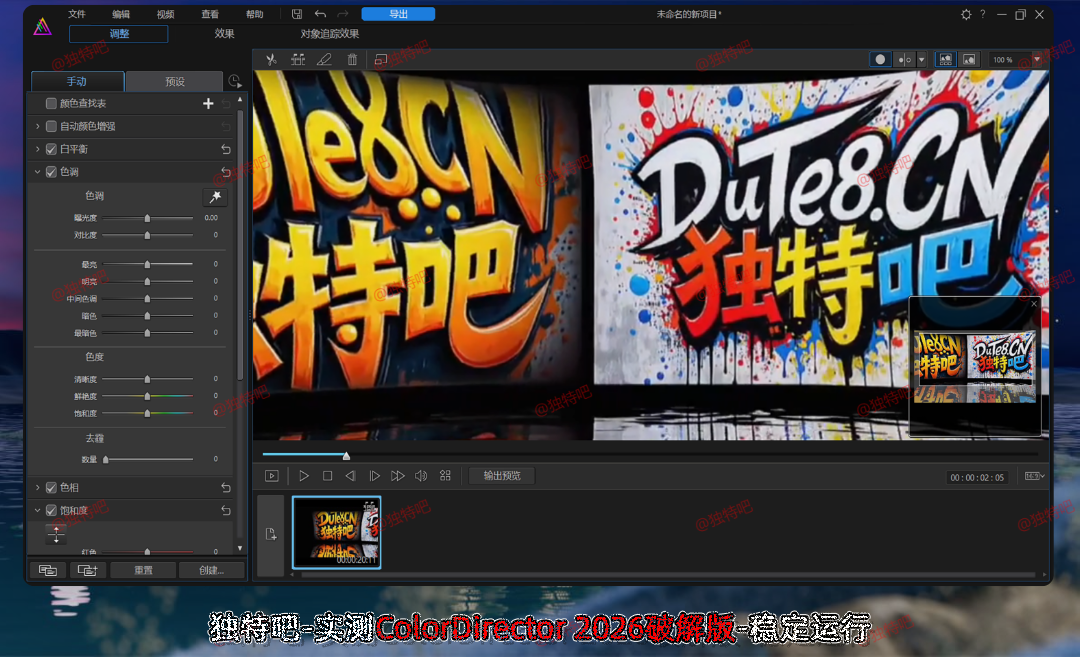
Task: Collapse the 饱和度 section
Action: pyautogui.click(x=37, y=510)
